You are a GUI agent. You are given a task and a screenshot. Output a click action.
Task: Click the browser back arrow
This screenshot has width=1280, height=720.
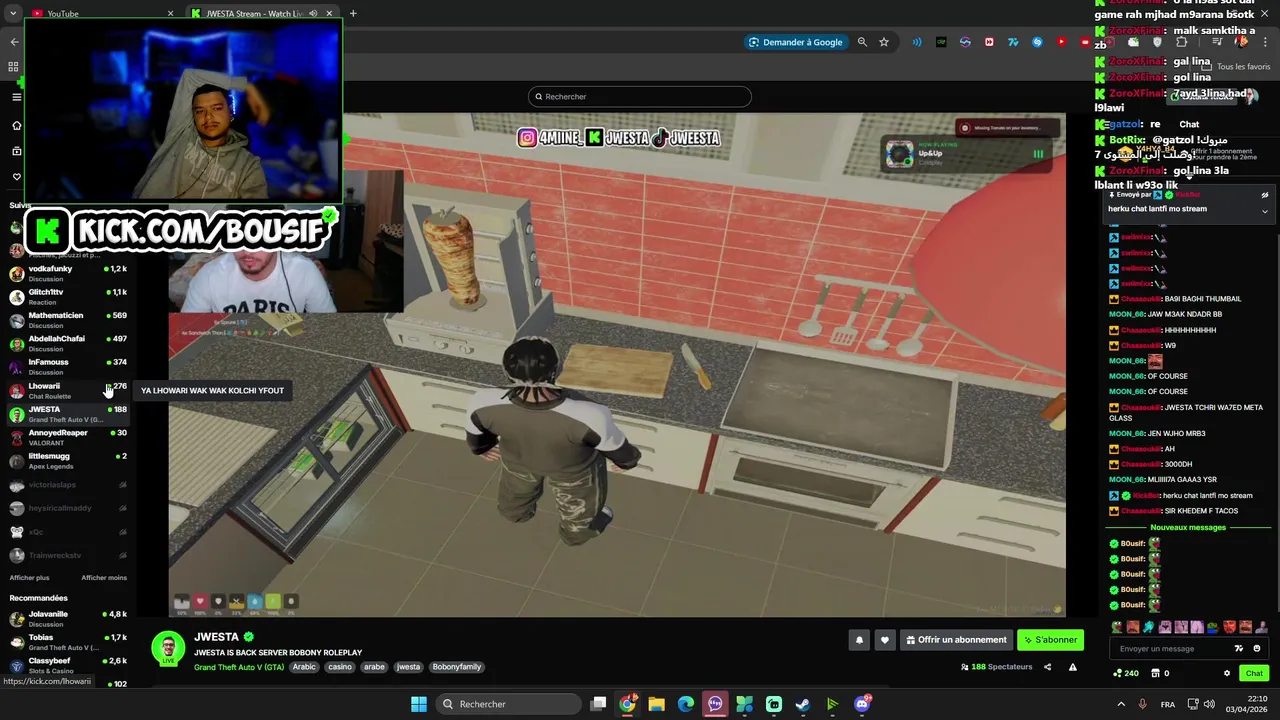(x=14, y=42)
